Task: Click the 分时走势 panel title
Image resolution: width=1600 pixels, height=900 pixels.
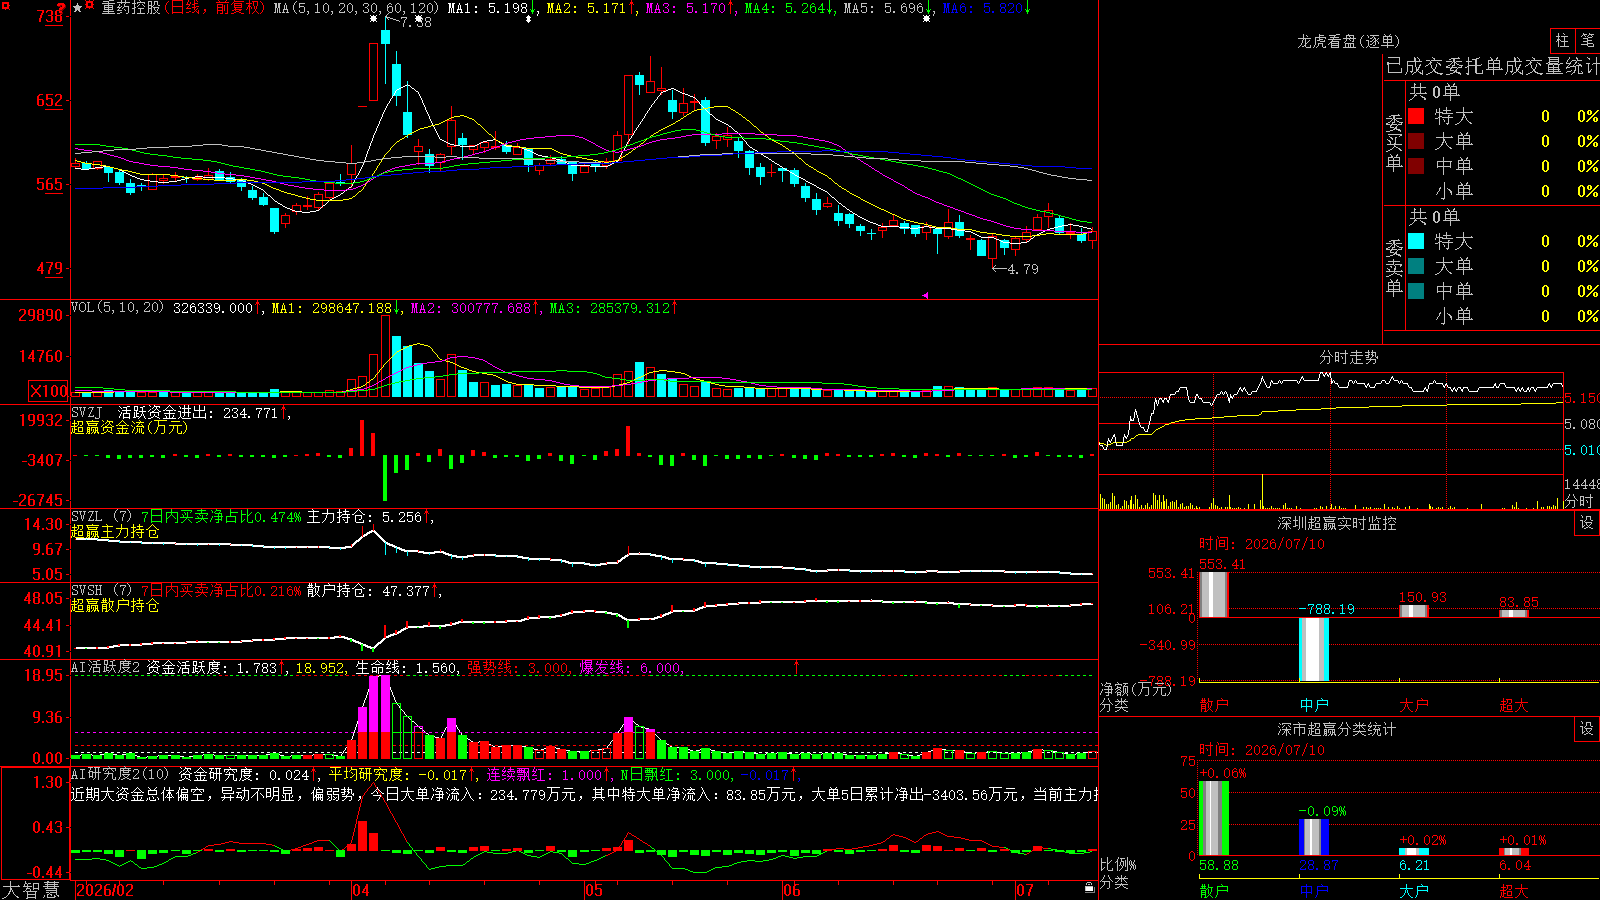Action: [1349, 357]
